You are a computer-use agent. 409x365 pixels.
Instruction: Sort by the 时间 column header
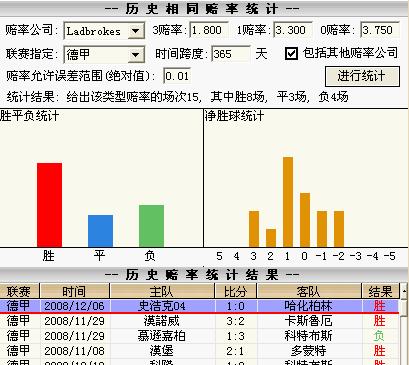pyautogui.click(x=75, y=291)
